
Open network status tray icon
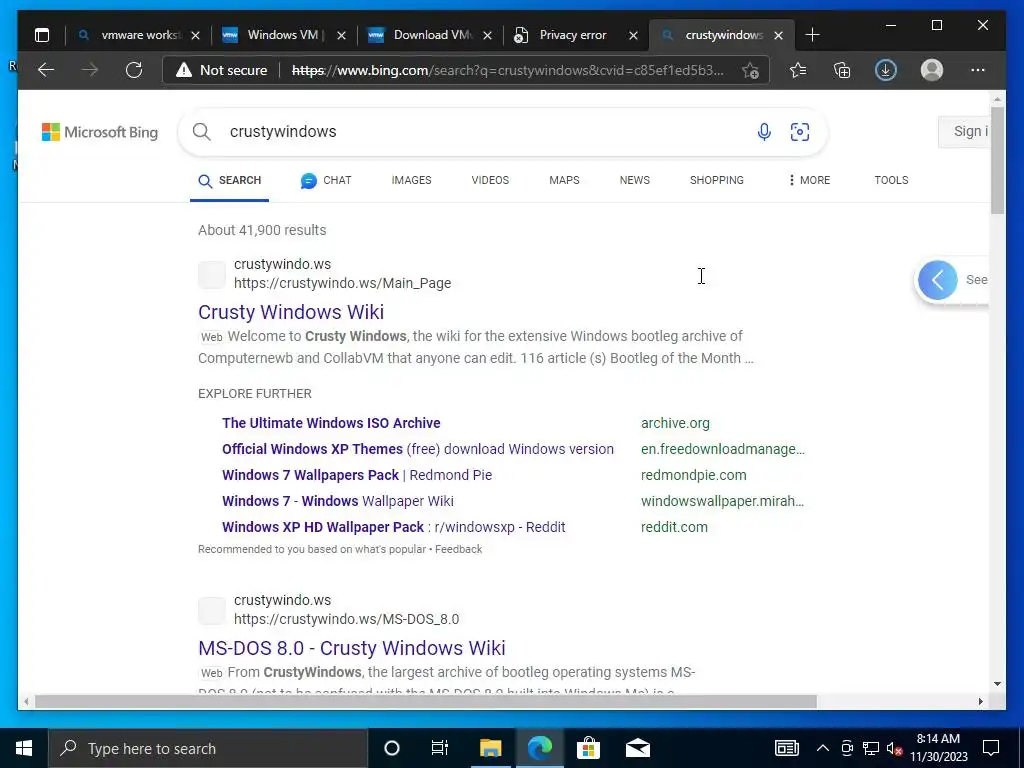coord(871,748)
